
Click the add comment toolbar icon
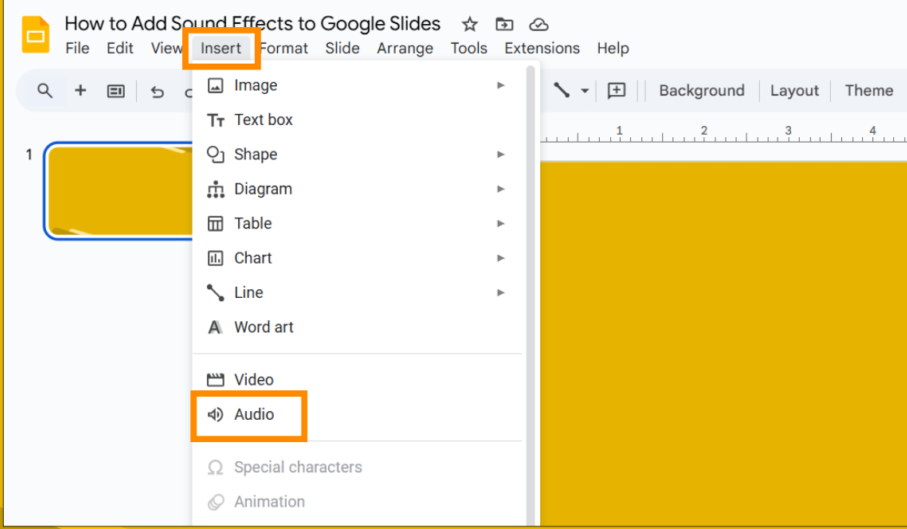pyautogui.click(x=617, y=91)
